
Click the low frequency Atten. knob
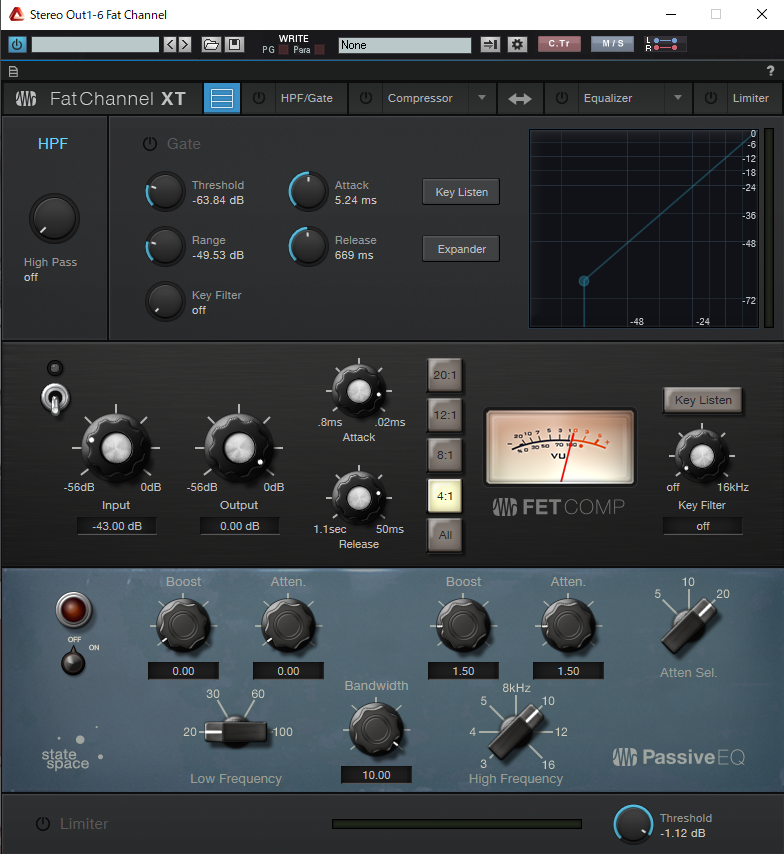click(288, 625)
